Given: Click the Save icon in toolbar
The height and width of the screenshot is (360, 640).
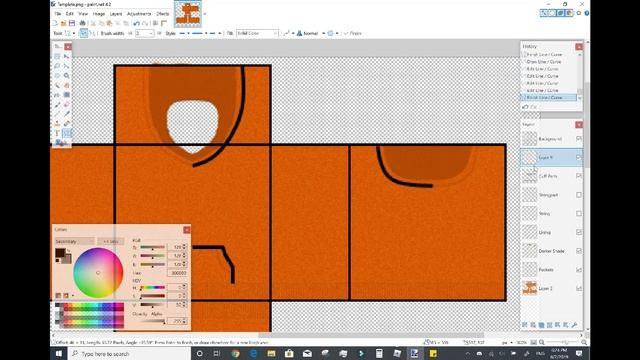Looking at the screenshot, I should pyautogui.click(x=72, y=23).
